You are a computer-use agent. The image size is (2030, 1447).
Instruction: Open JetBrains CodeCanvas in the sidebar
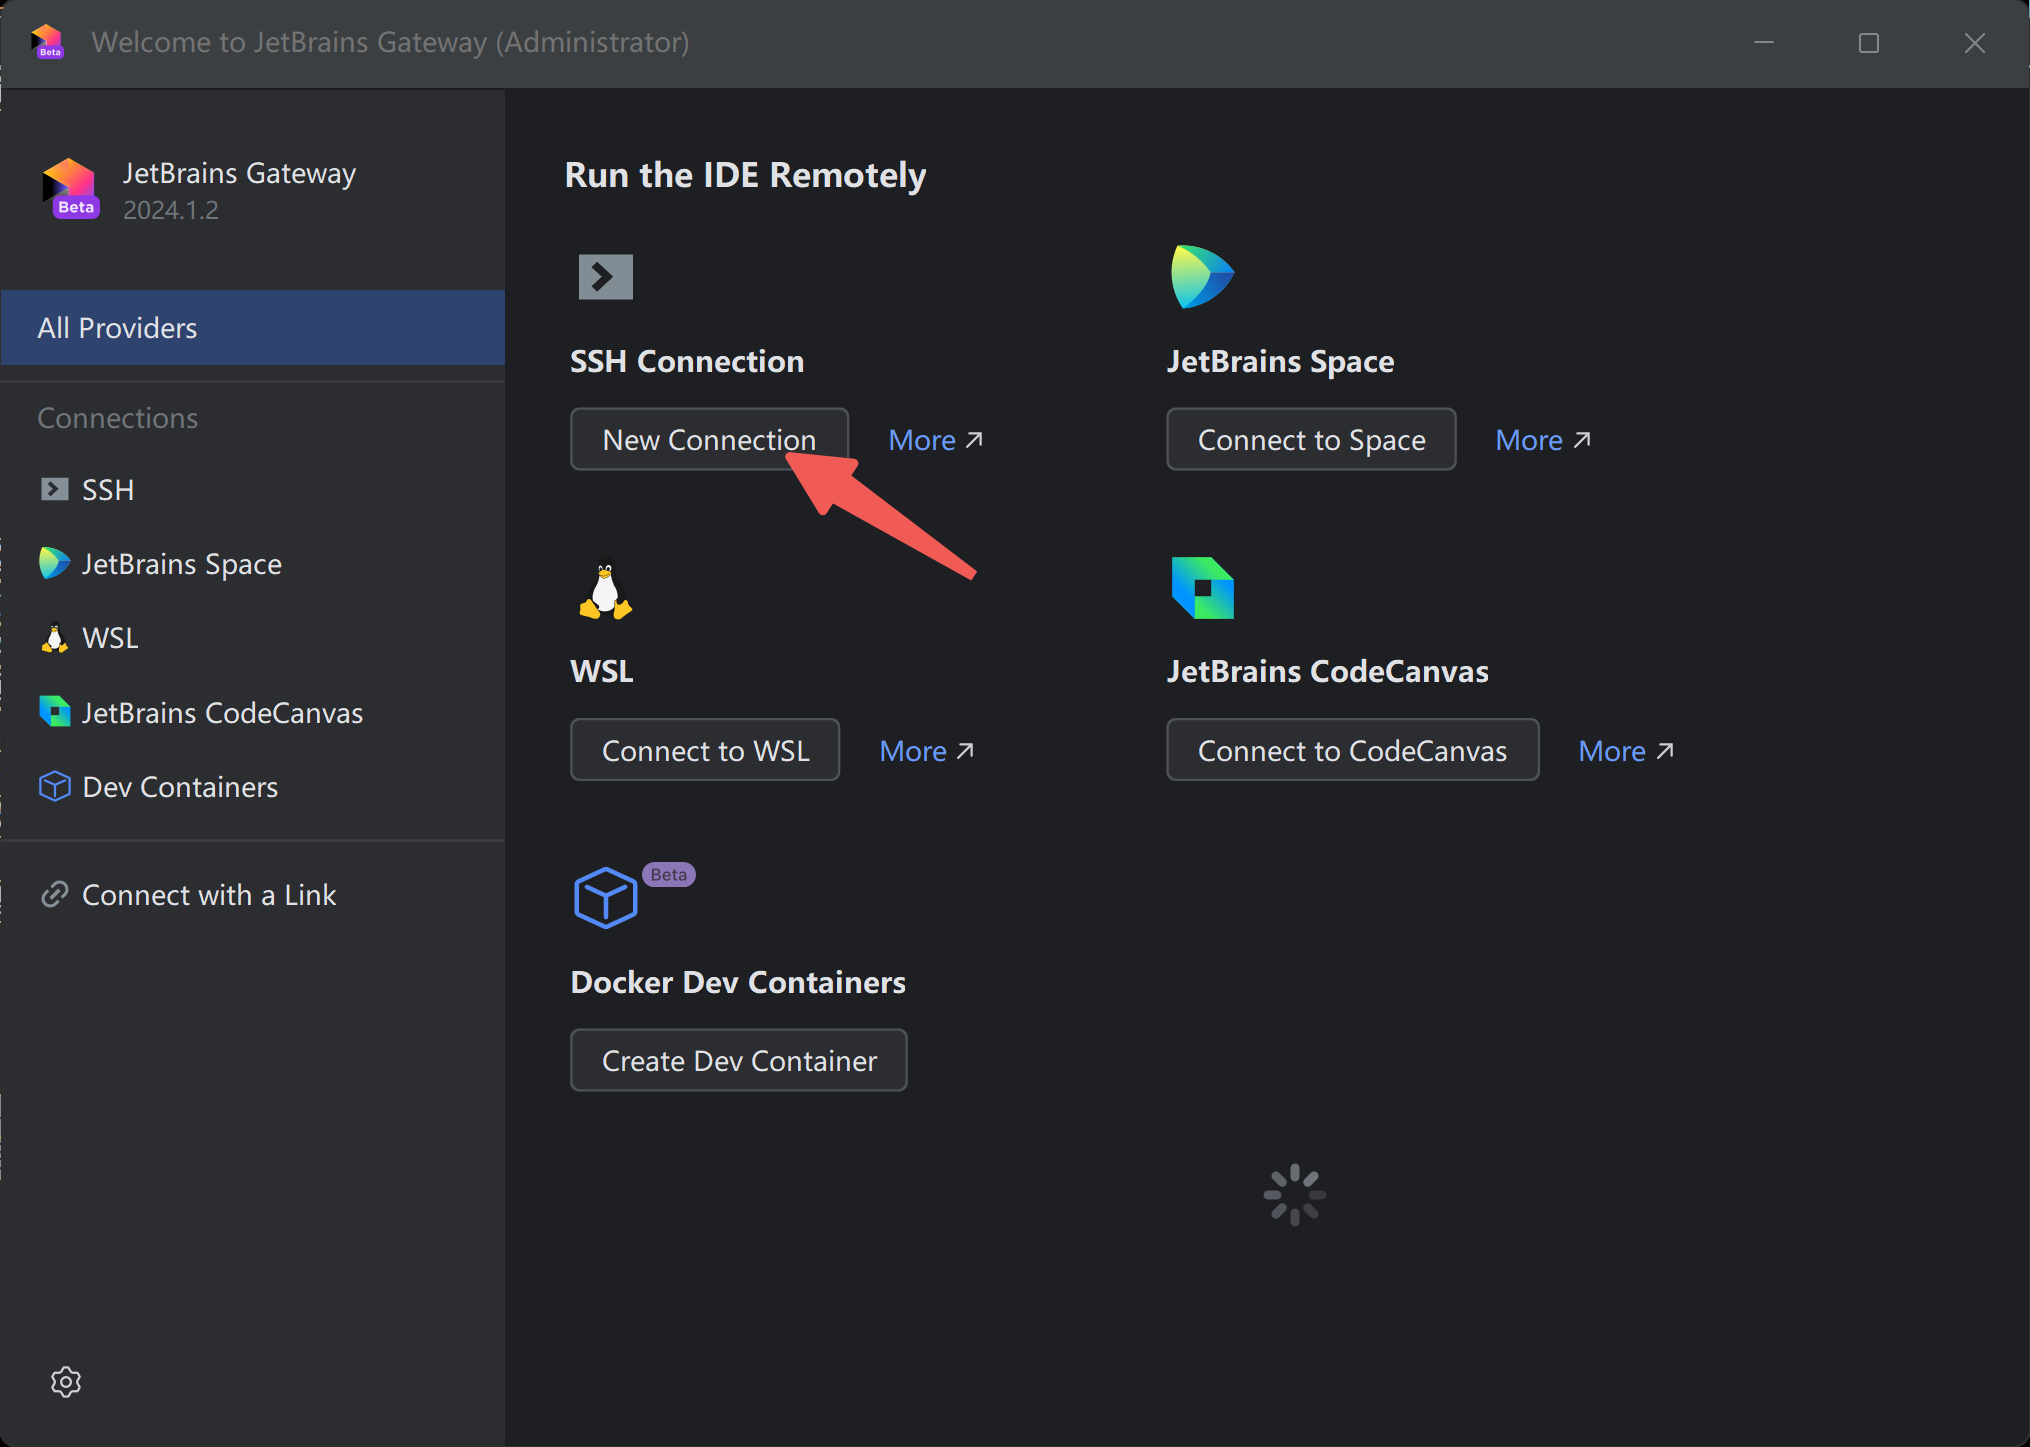coord(253,713)
